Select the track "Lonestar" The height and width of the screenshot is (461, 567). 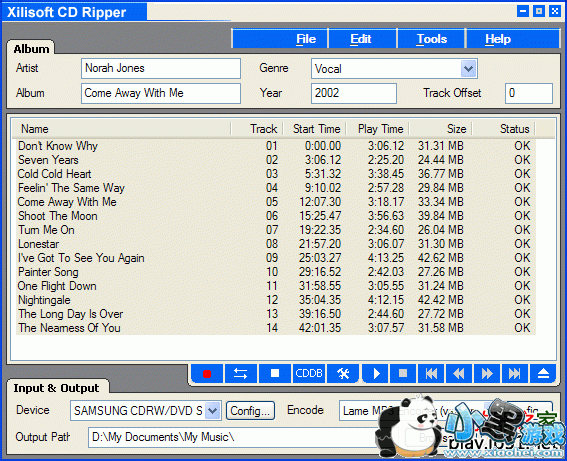(276, 244)
